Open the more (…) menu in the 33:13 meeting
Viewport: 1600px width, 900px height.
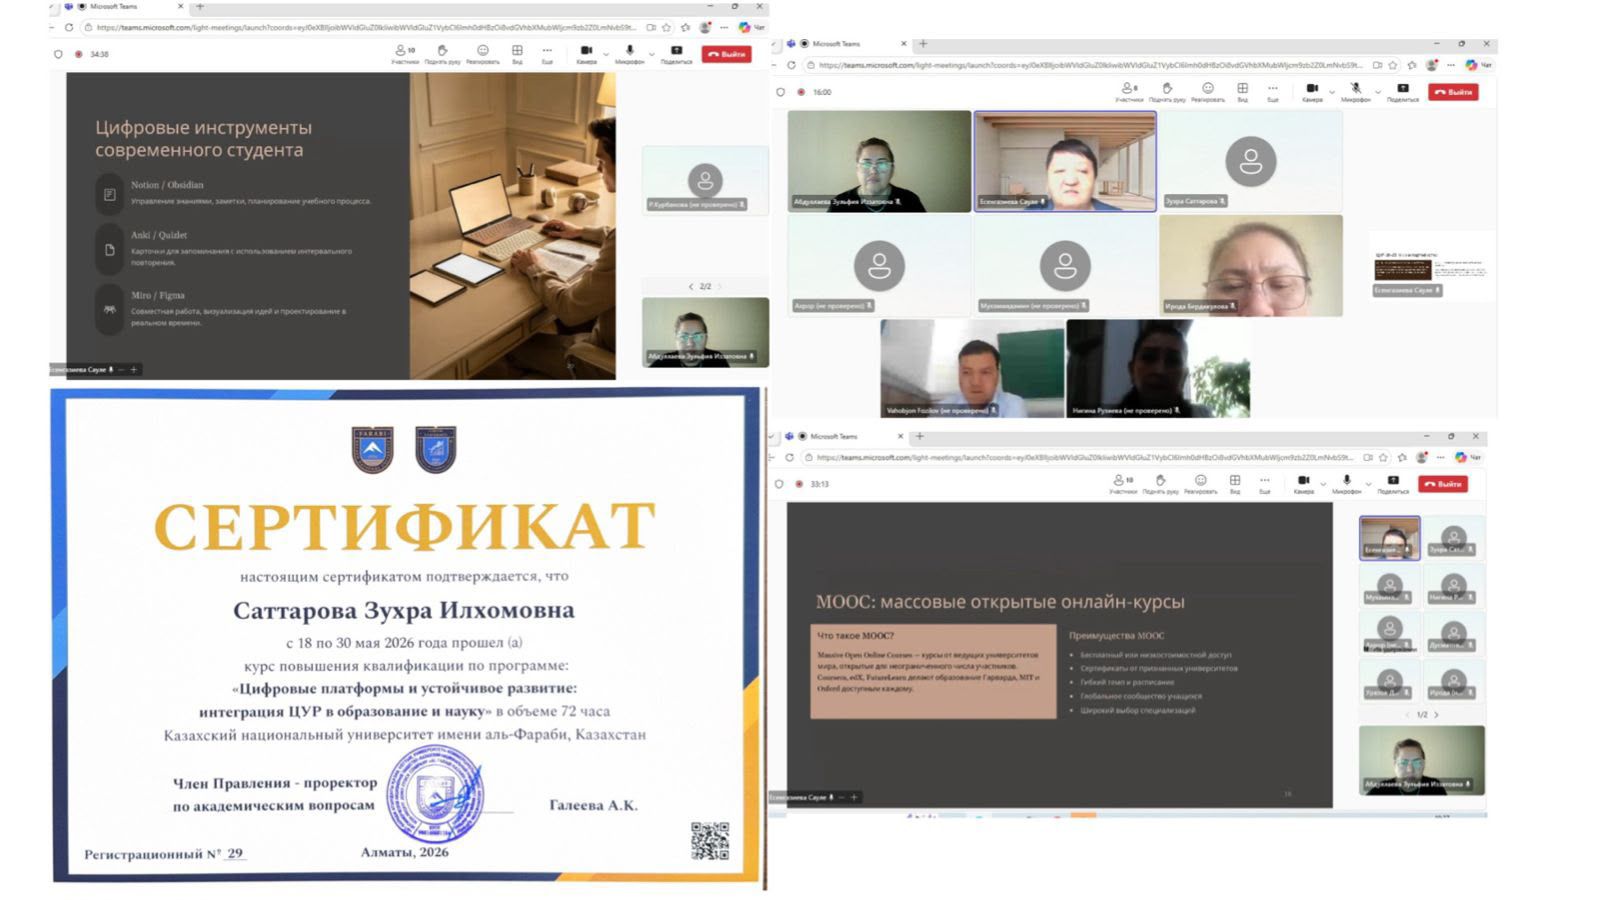point(1265,484)
